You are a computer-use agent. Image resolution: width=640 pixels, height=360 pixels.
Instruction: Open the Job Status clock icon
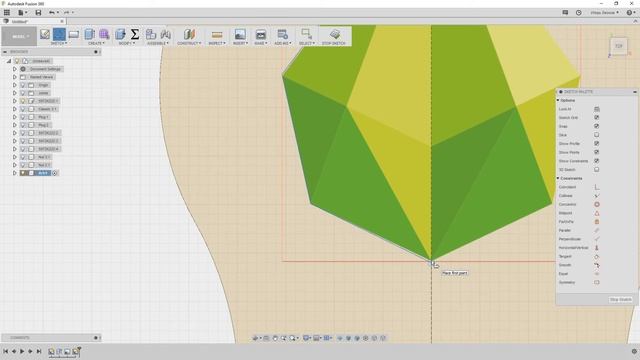(x=578, y=13)
